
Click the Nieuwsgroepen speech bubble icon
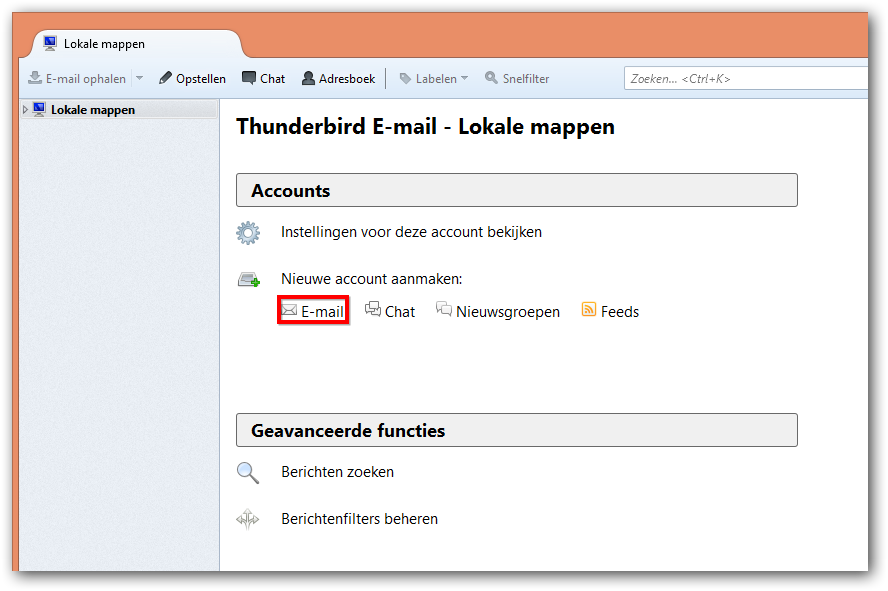[x=443, y=309]
